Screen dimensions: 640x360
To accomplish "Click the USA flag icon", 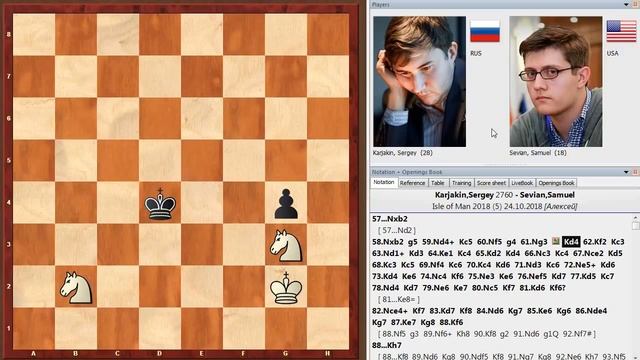I will click(x=621, y=31).
